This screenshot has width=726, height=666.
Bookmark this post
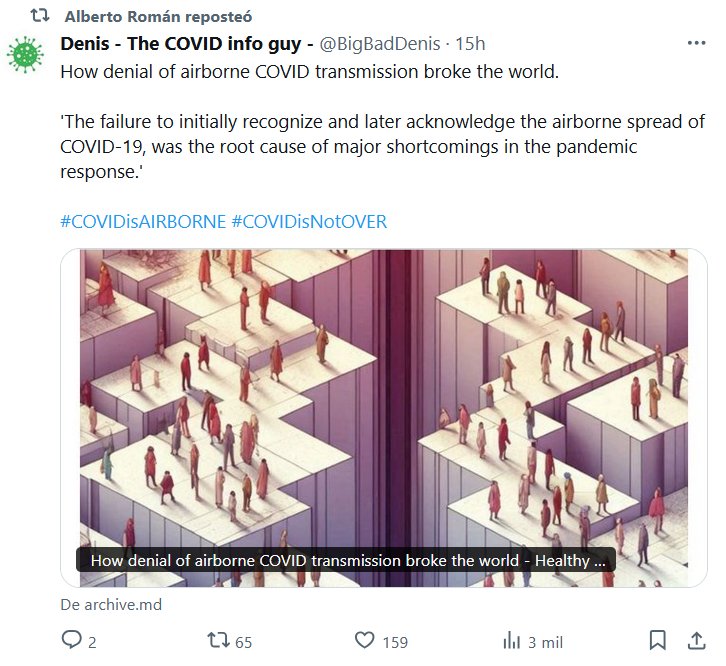tap(657, 640)
